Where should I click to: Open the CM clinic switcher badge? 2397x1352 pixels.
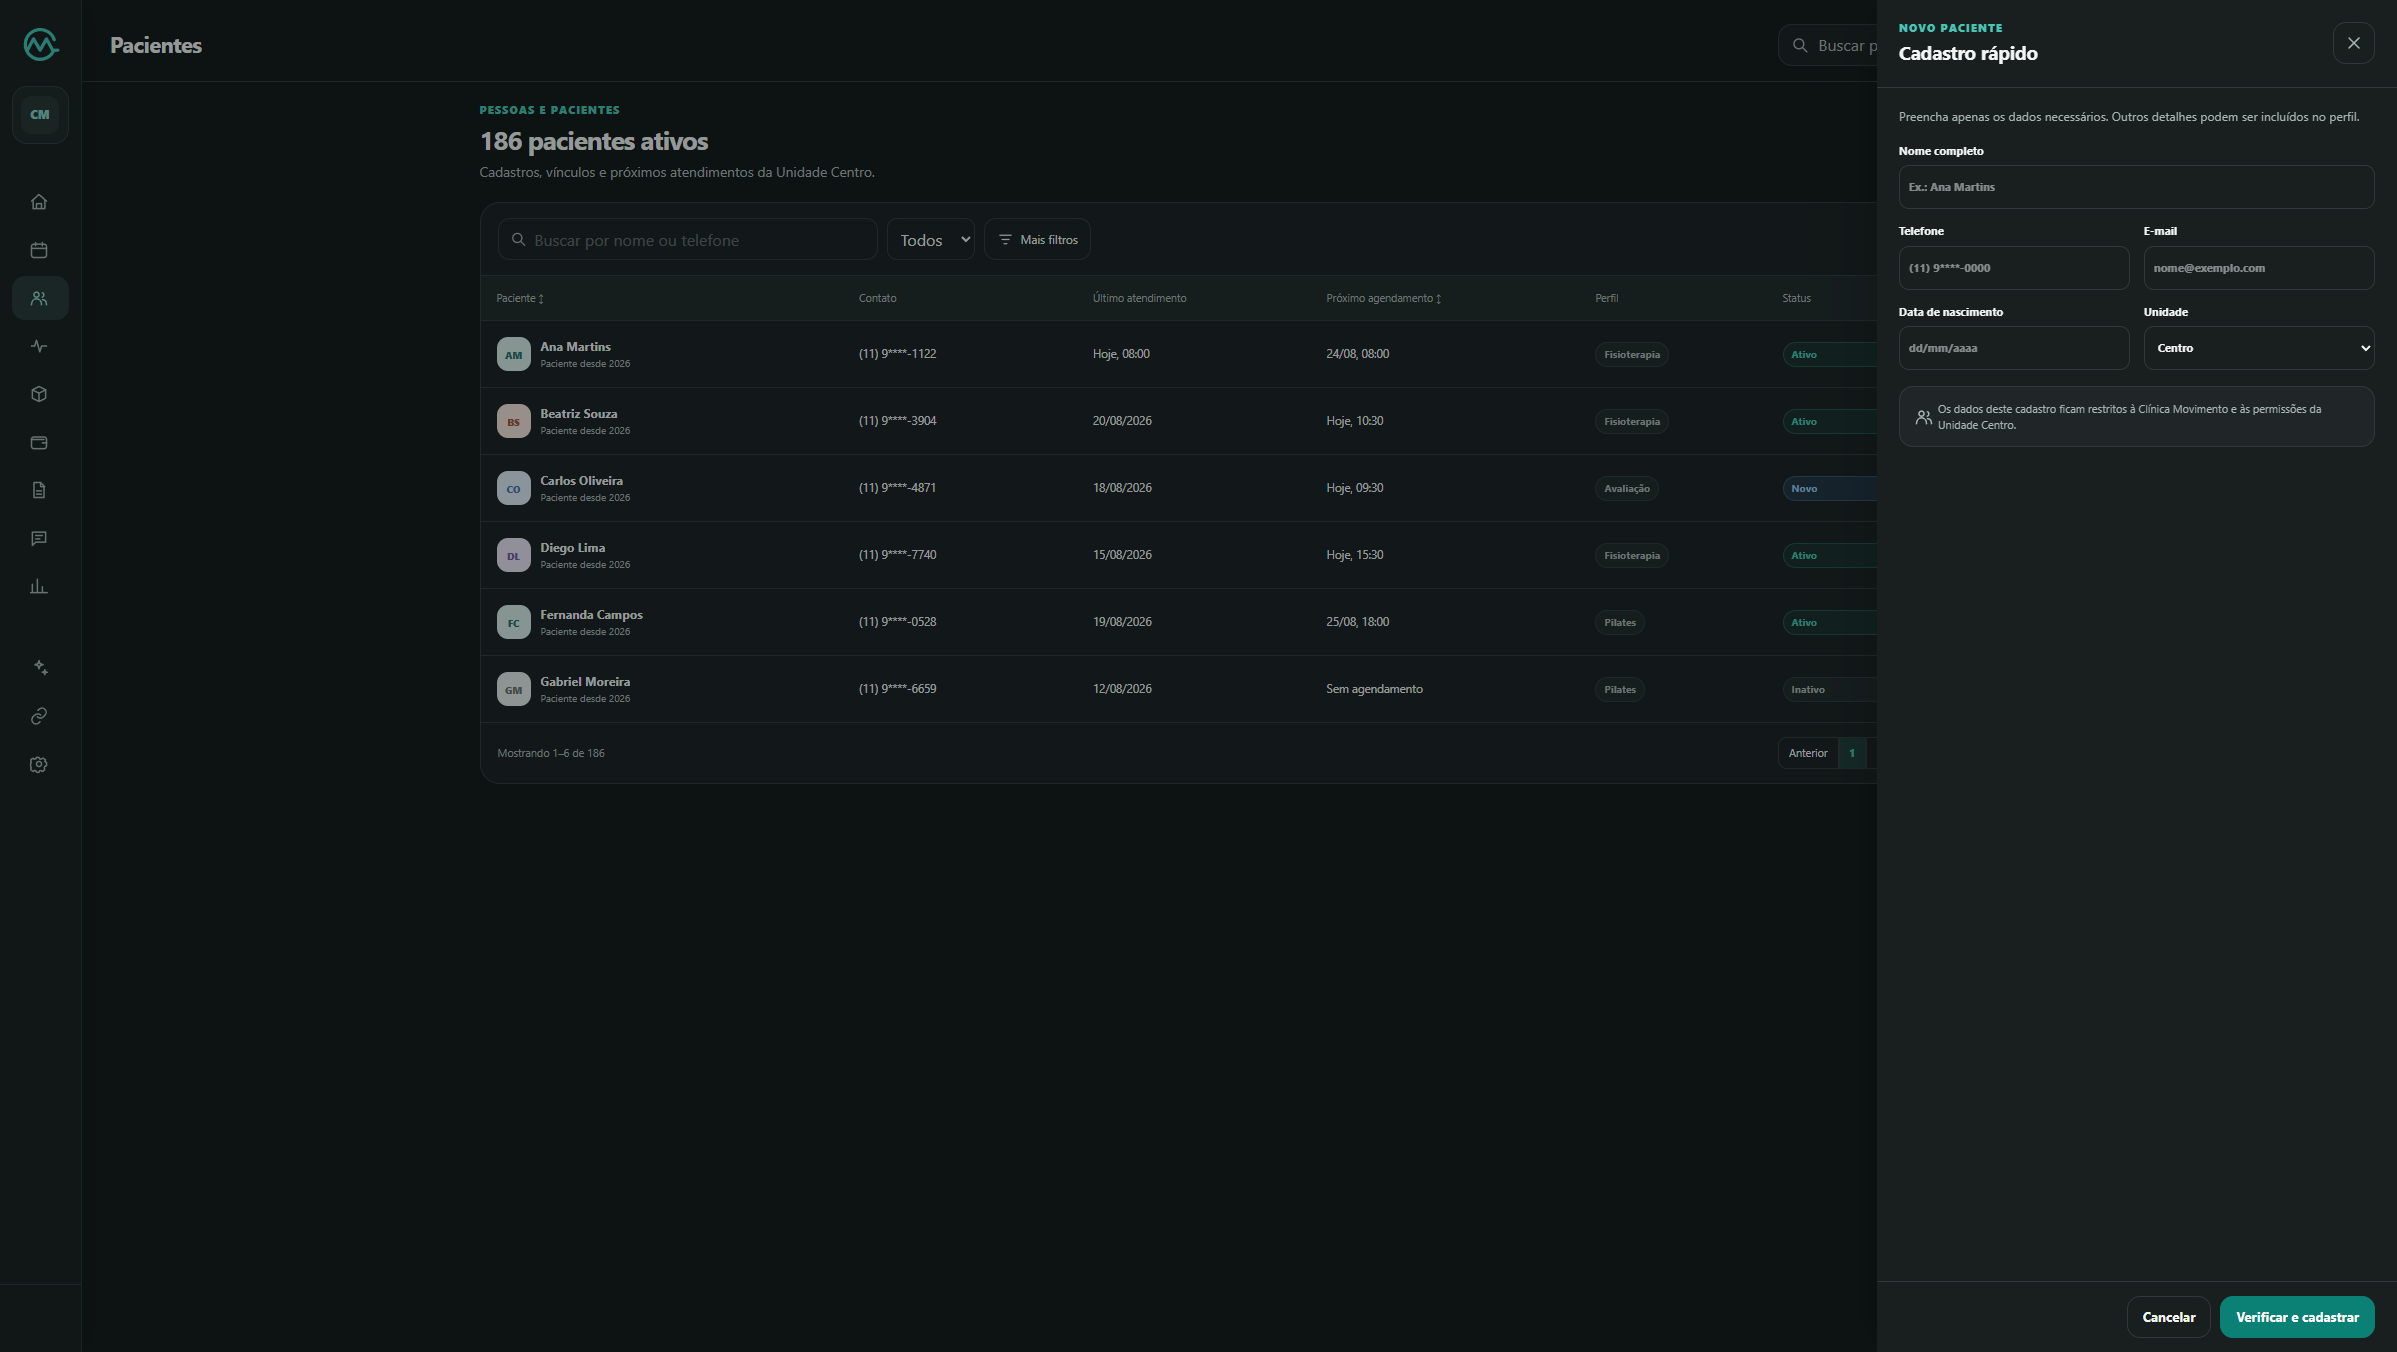tap(40, 114)
